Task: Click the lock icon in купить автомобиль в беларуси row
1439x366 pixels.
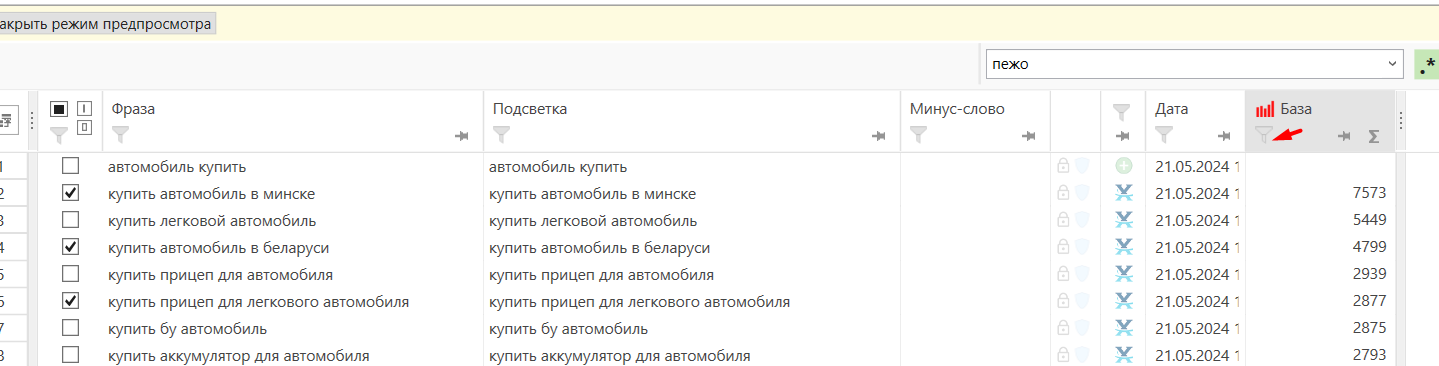Action: 1064,247
